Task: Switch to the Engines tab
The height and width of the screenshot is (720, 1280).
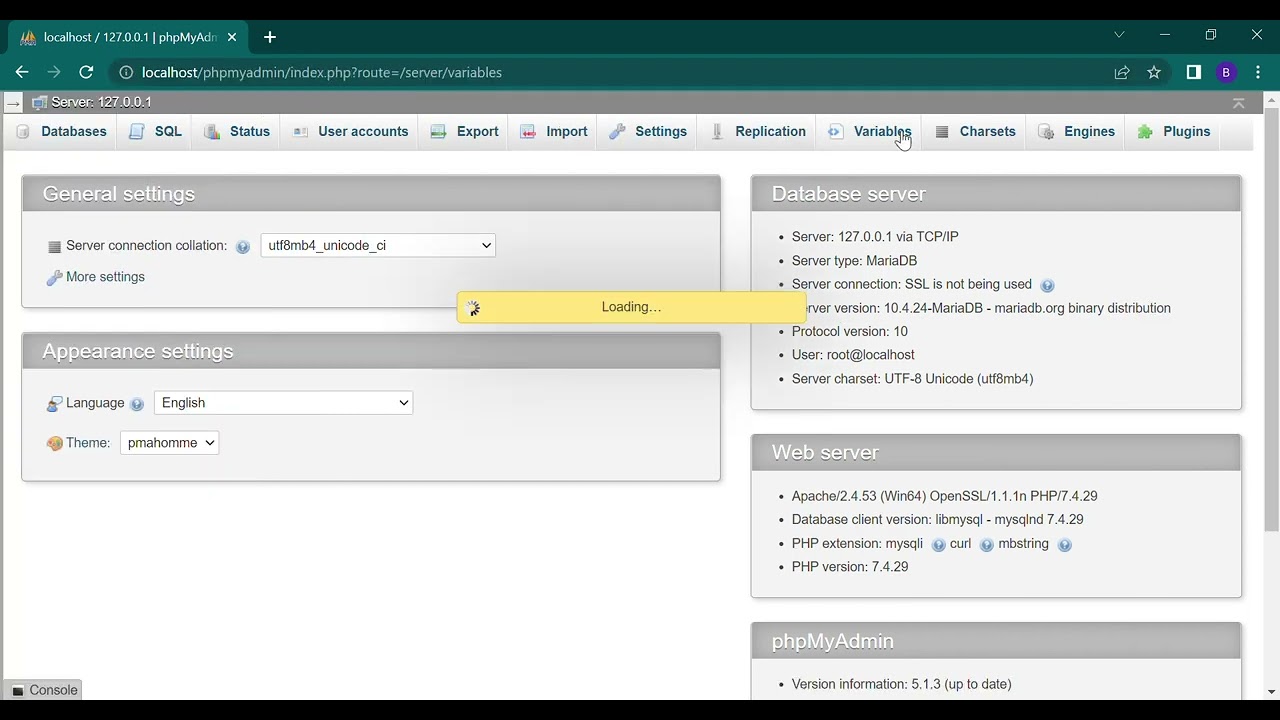Action: pyautogui.click(x=1077, y=132)
